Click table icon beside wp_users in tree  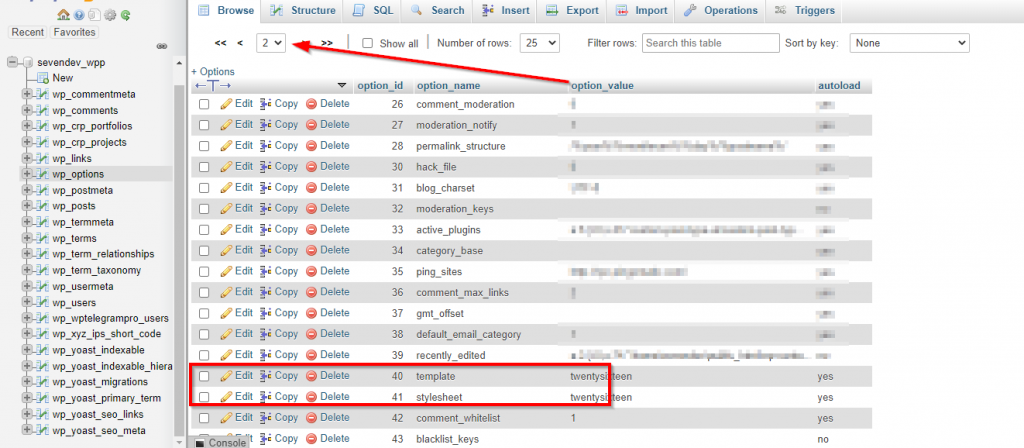point(43,302)
